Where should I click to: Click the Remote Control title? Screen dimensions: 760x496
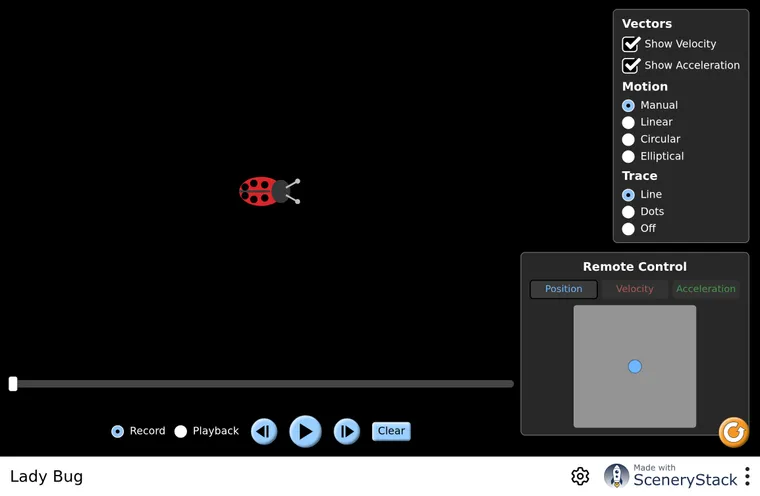click(x=634, y=267)
